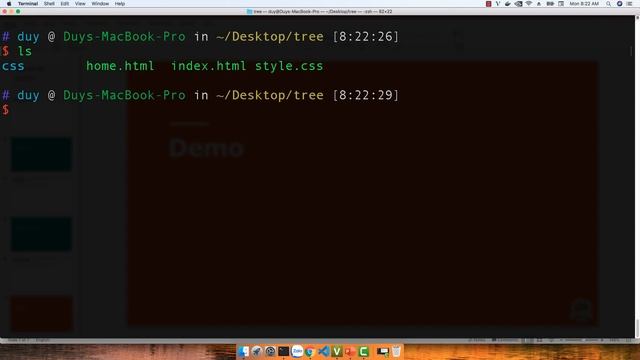Click the menu bar clock Mon 8:22 AM
The width and height of the screenshot is (640, 360).
point(584,4)
